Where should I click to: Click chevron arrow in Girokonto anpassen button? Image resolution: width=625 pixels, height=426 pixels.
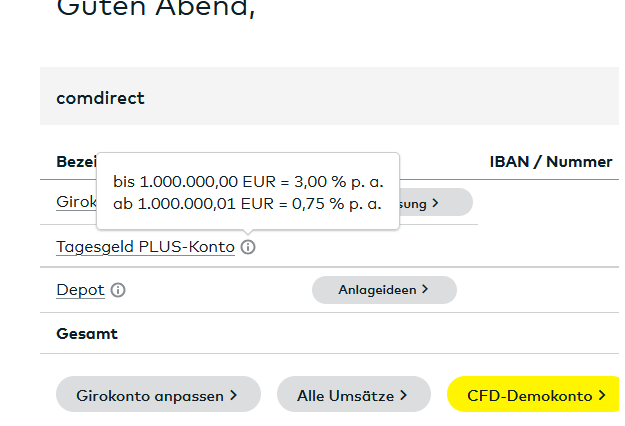tap(233, 395)
